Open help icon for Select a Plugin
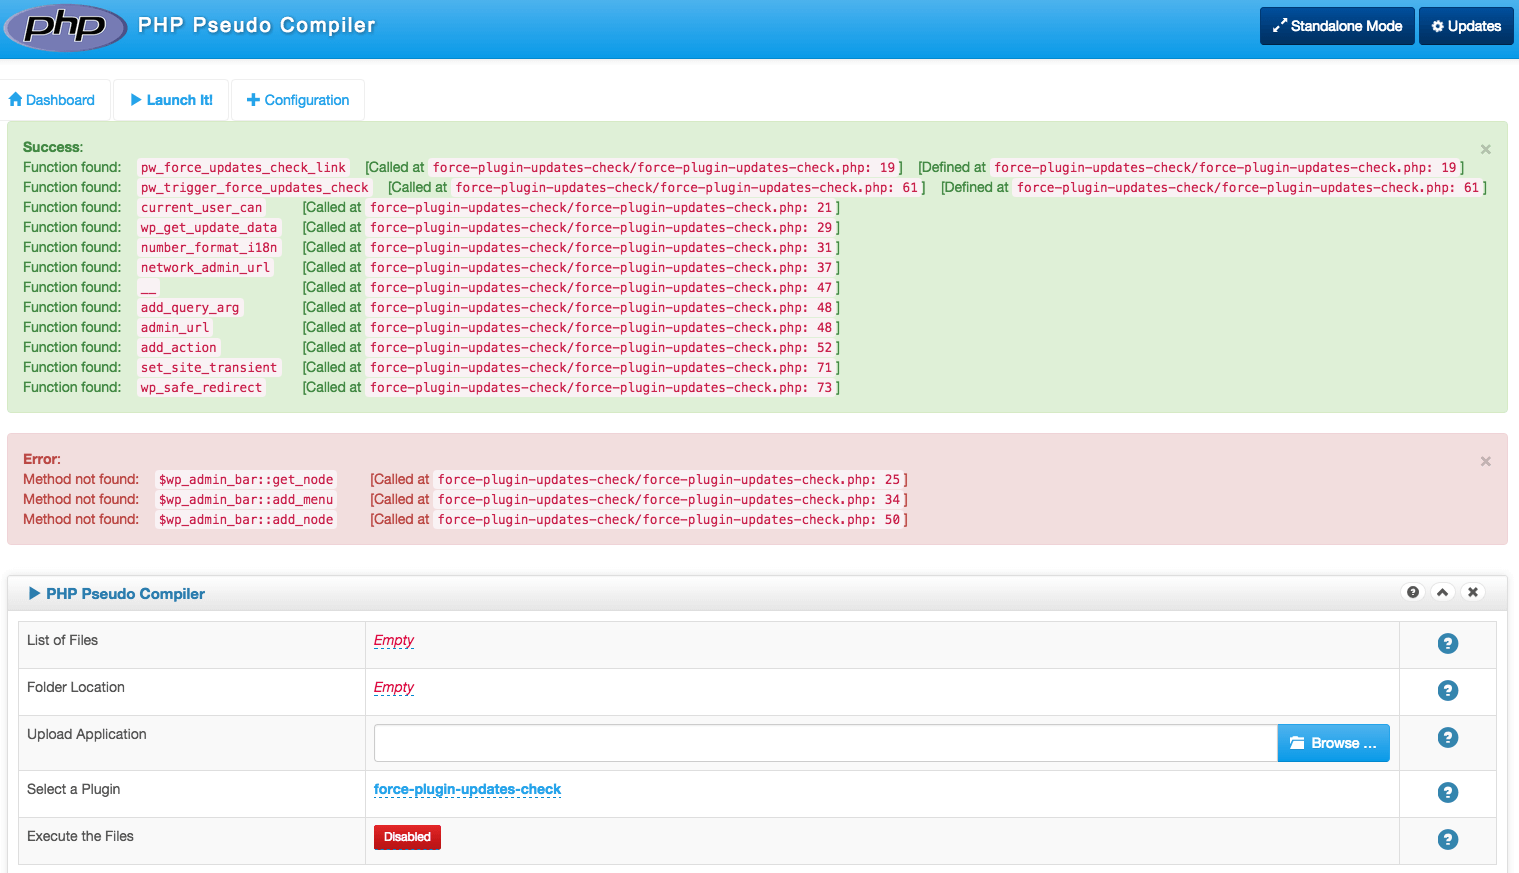This screenshot has height=873, width=1519. (1447, 793)
